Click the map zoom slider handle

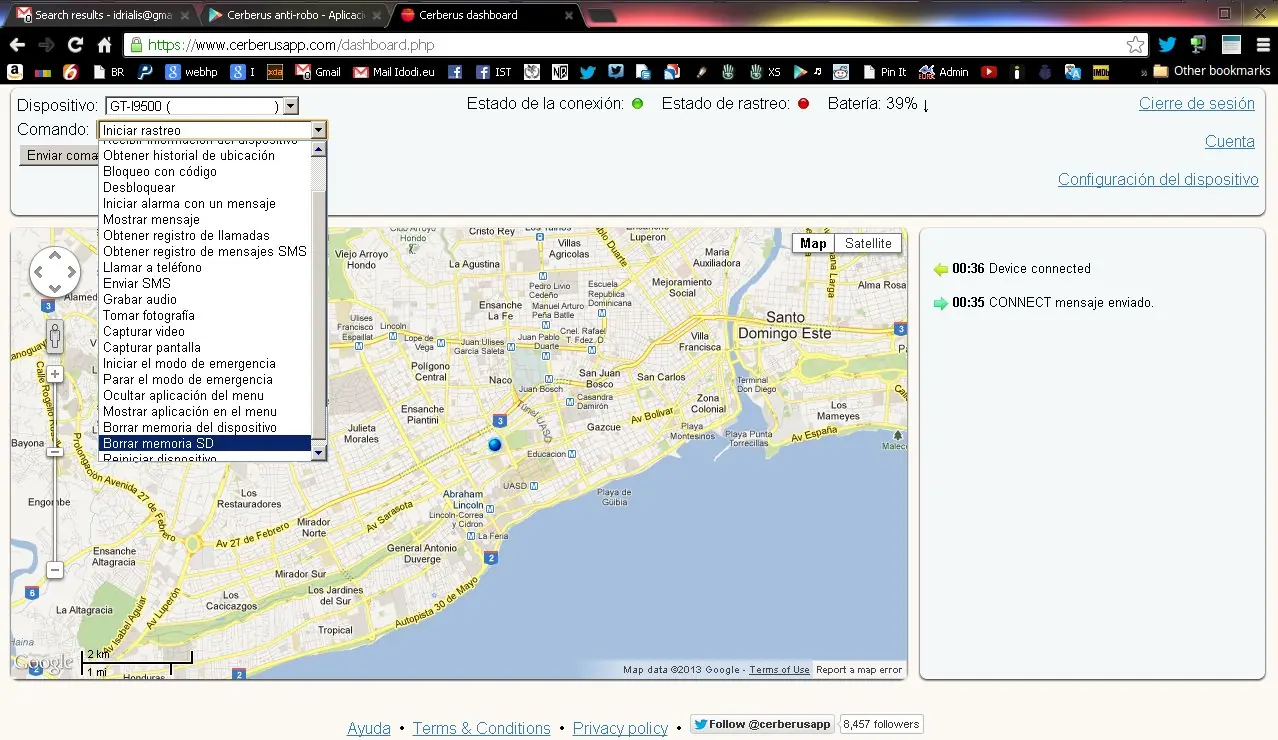point(55,452)
